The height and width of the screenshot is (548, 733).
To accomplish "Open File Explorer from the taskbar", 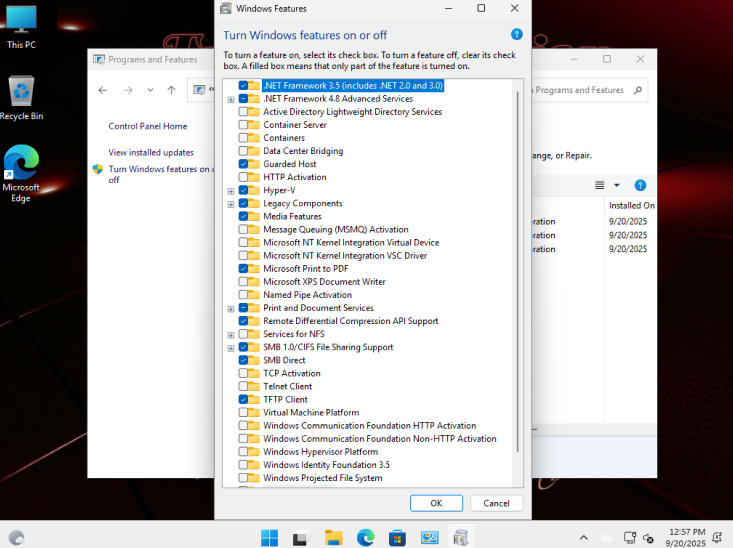I will (333, 538).
